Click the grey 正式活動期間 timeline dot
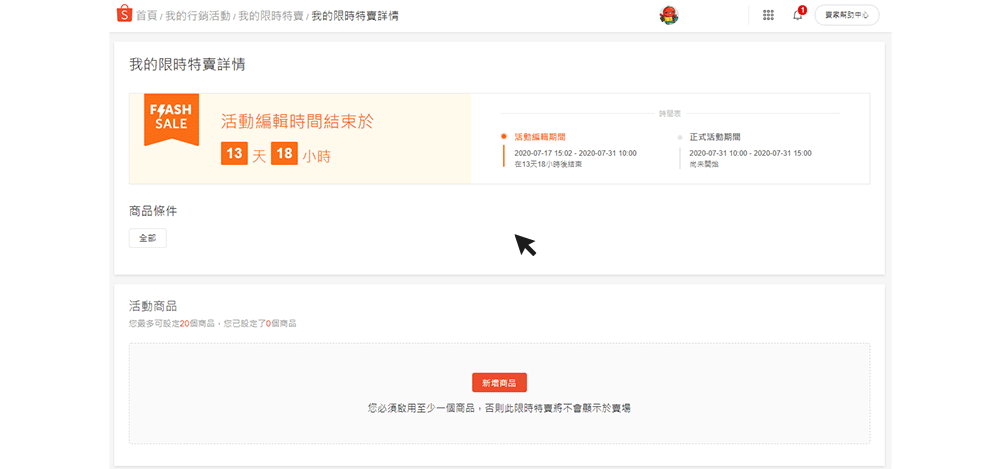 pos(679,137)
